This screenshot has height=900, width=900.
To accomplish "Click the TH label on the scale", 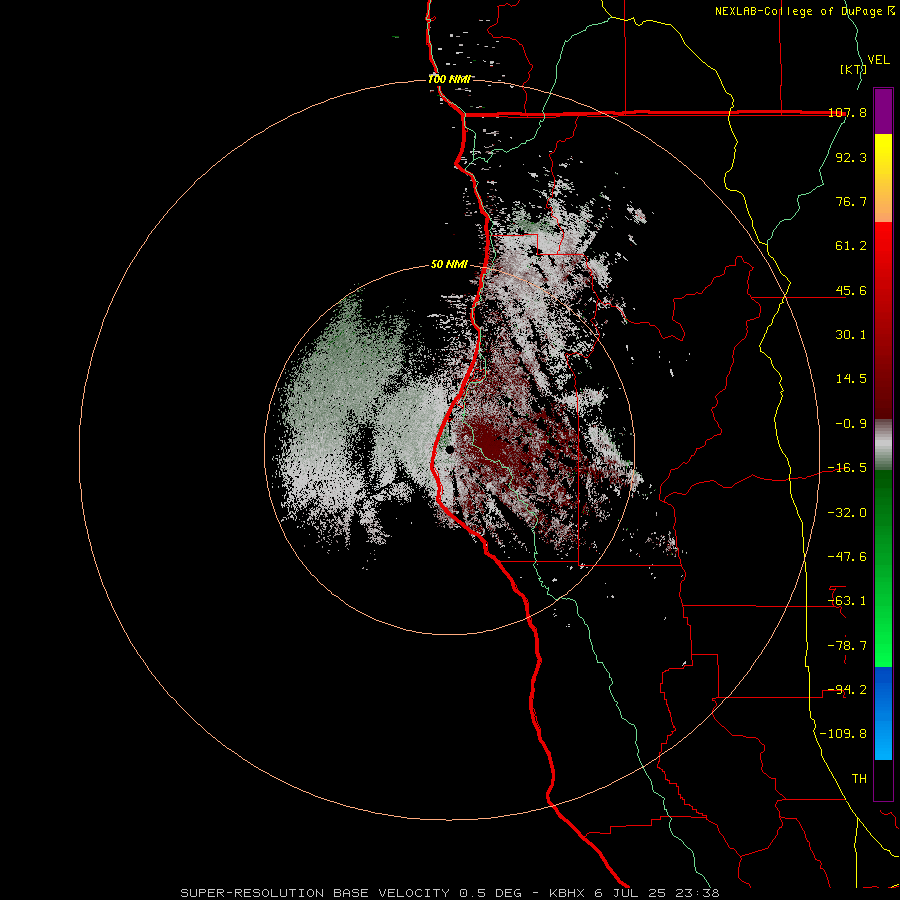I will coord(859,779).
